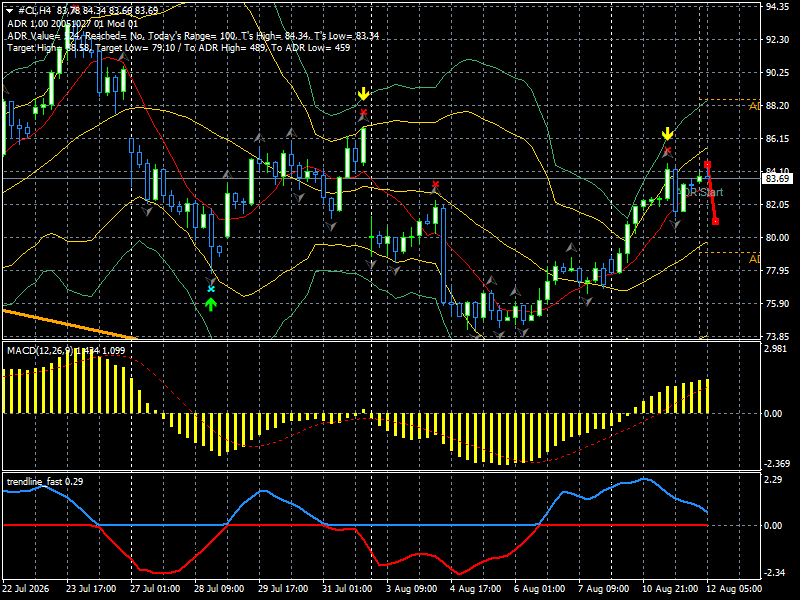This screenshot has height=600, width=800.
Task: Click the 29 Jul 17:00 time label
Action: 283,588
